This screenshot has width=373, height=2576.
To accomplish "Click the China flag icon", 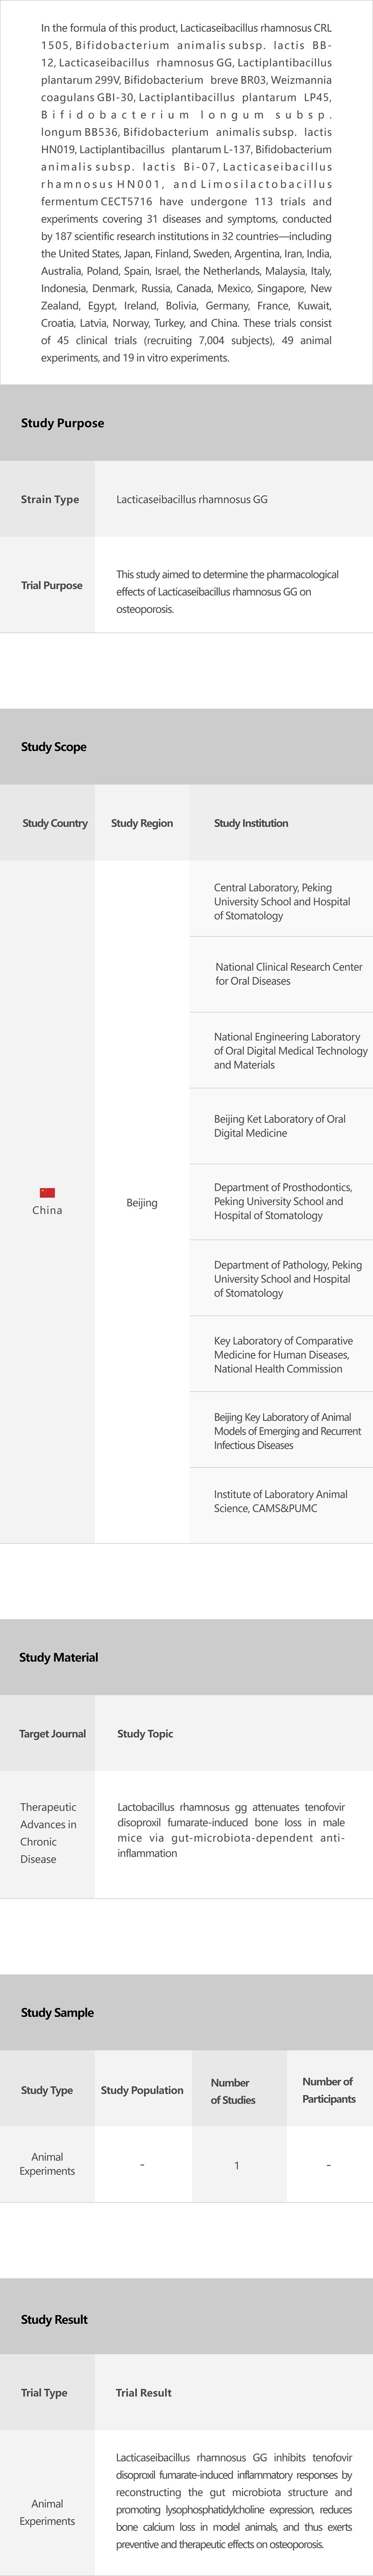I will 47,1192.
